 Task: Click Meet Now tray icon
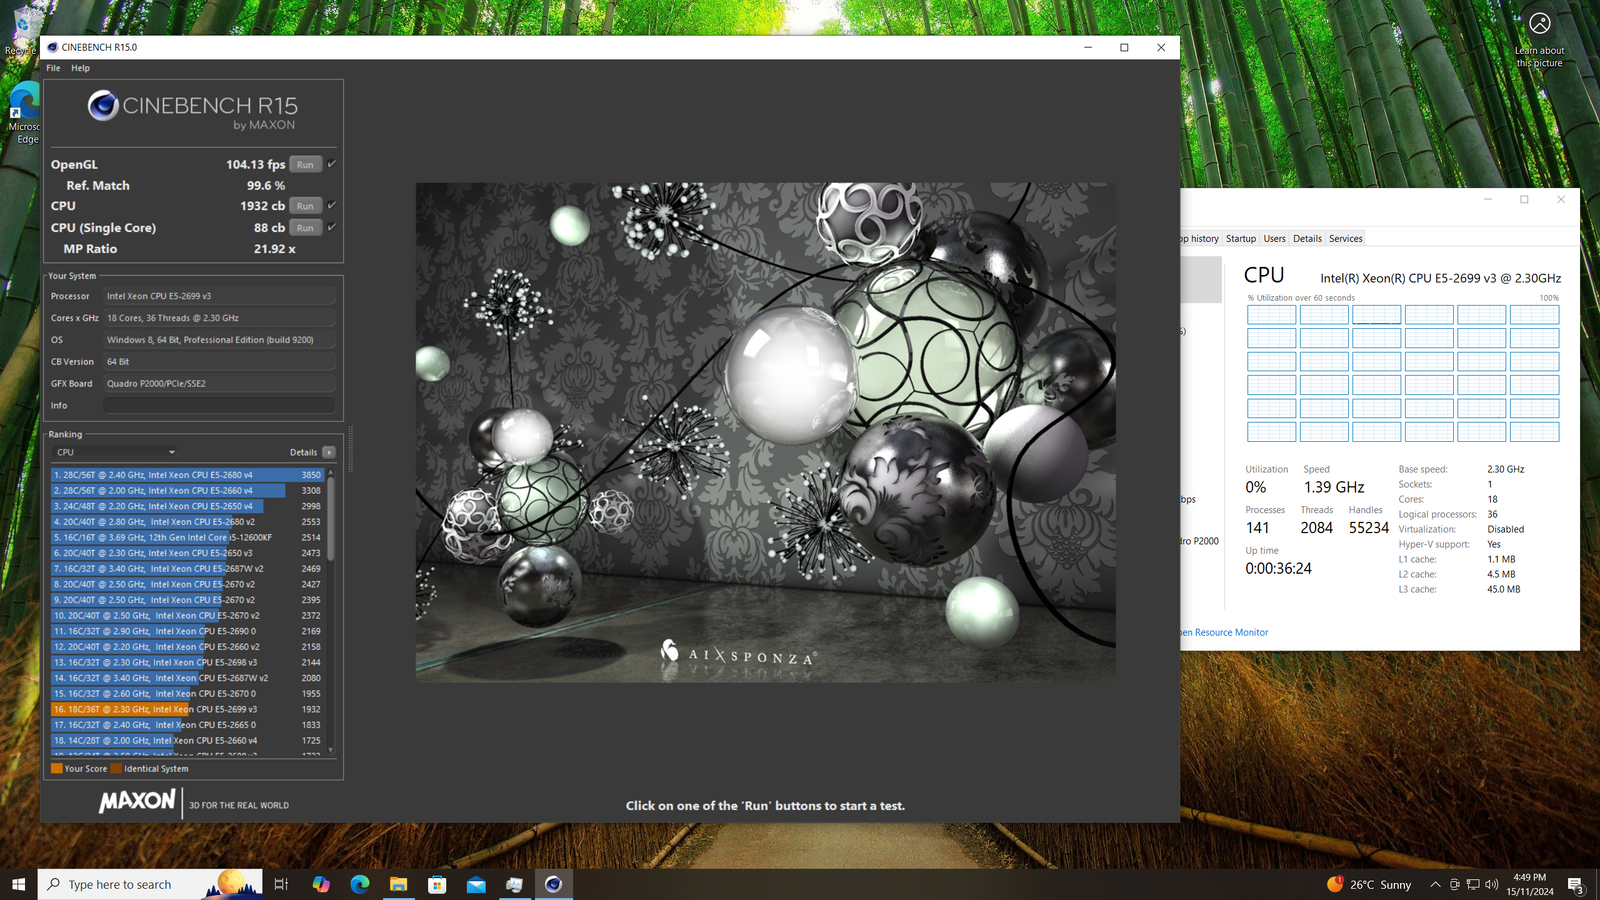point(1454,884)
